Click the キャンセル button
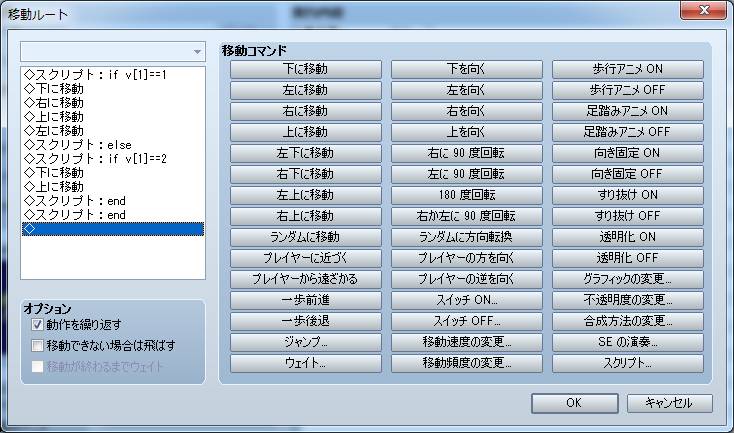Image resolution: width=734 pixels, height=433 pixels. 670,403
